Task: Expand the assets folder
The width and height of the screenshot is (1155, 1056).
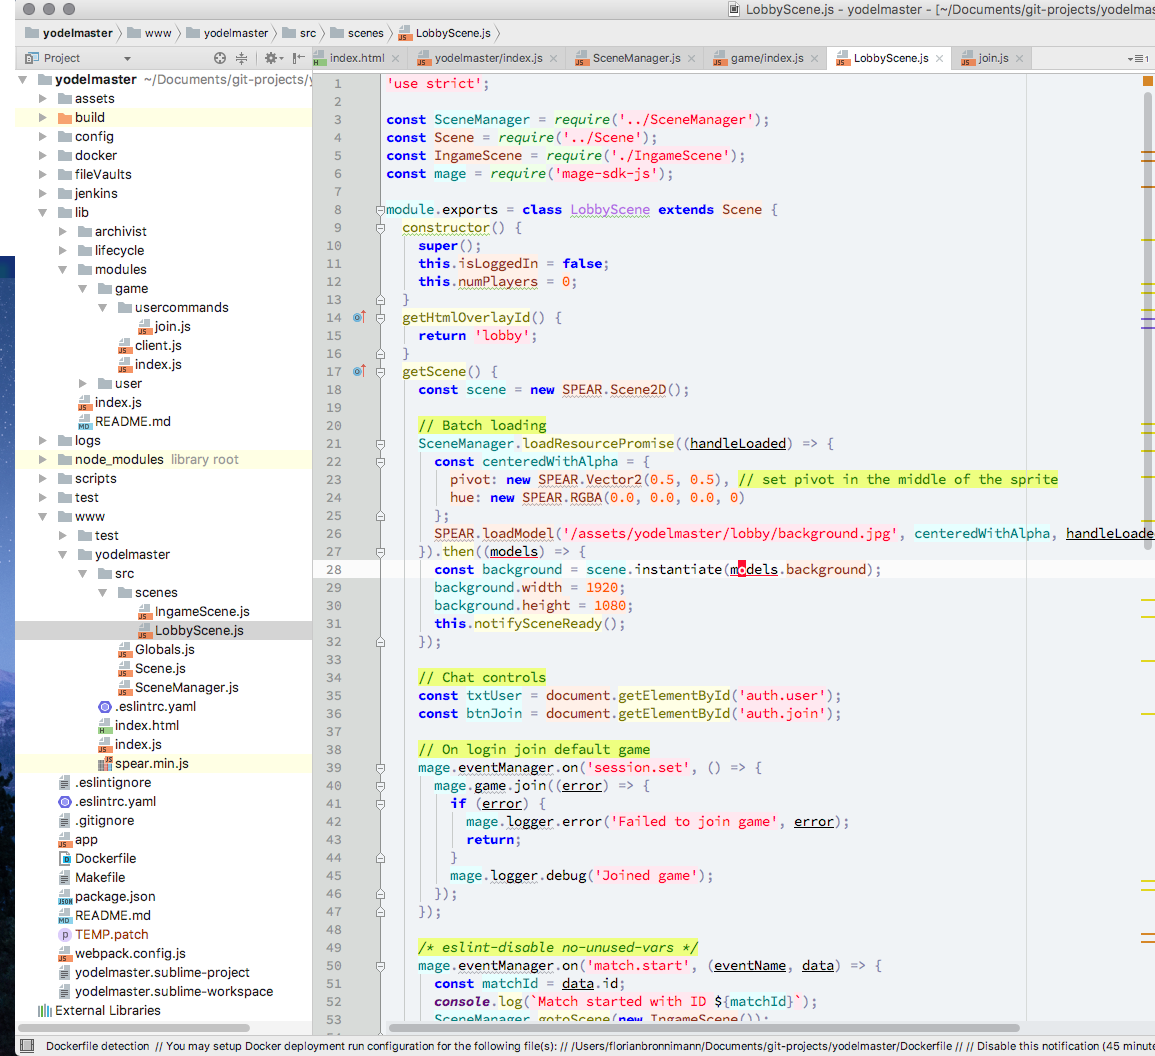Action: point(42,98)
